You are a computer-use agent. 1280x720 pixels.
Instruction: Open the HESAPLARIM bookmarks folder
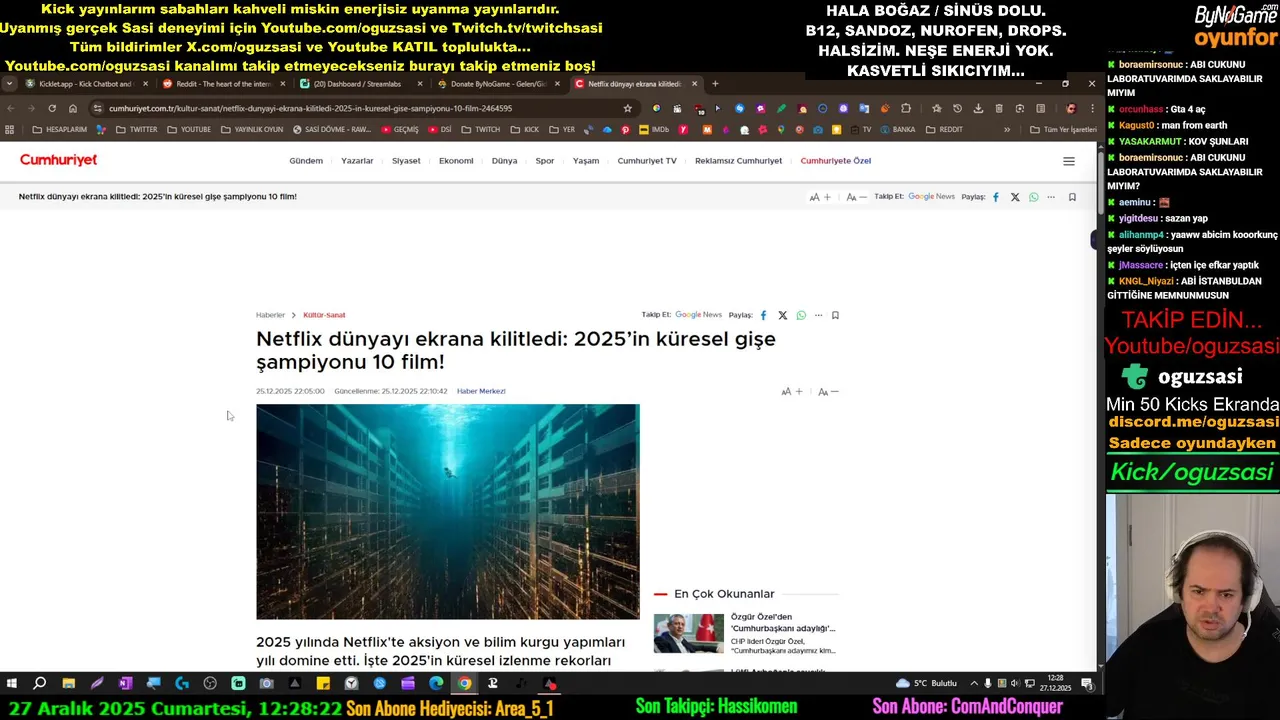click(x=60, y=129)
